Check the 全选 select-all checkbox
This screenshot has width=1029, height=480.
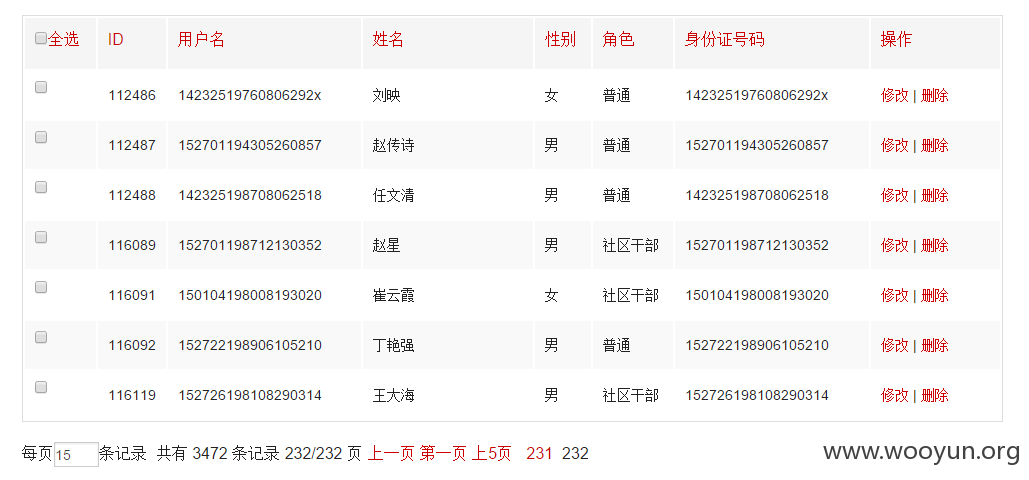[x=41, y=38]
